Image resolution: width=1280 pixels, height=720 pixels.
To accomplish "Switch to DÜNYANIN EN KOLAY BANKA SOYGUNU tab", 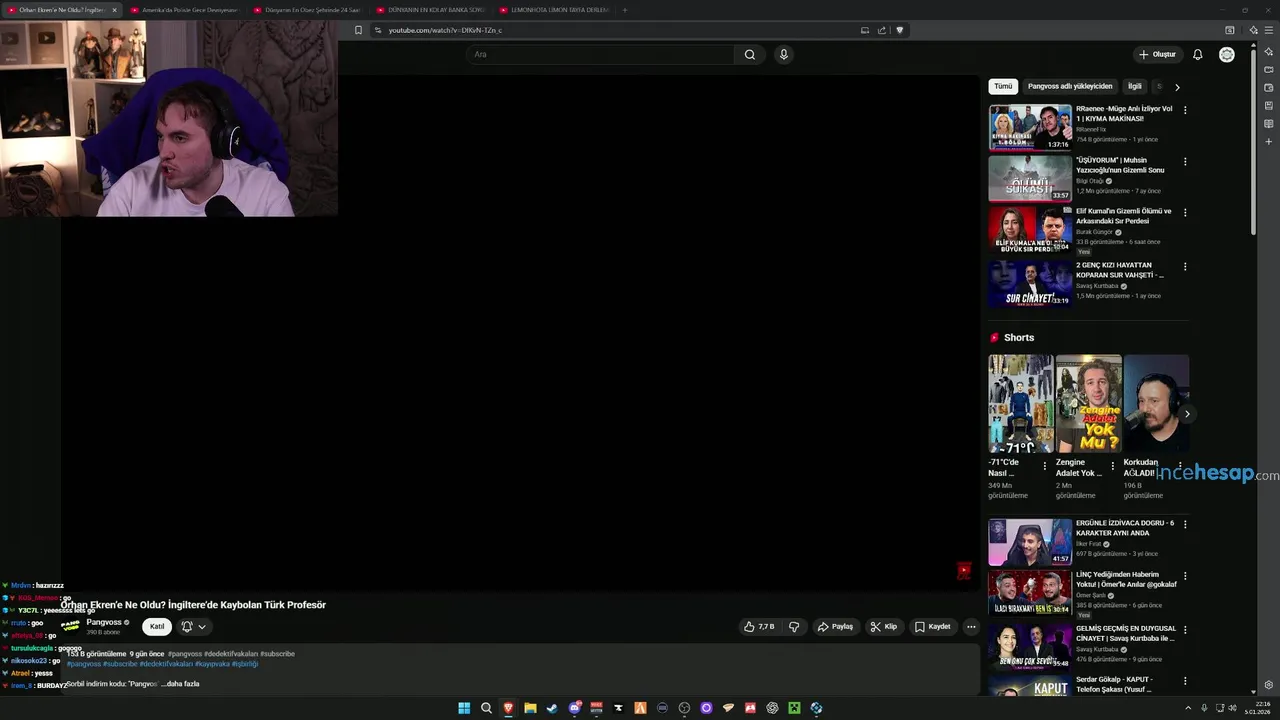I will pos(430,10).
